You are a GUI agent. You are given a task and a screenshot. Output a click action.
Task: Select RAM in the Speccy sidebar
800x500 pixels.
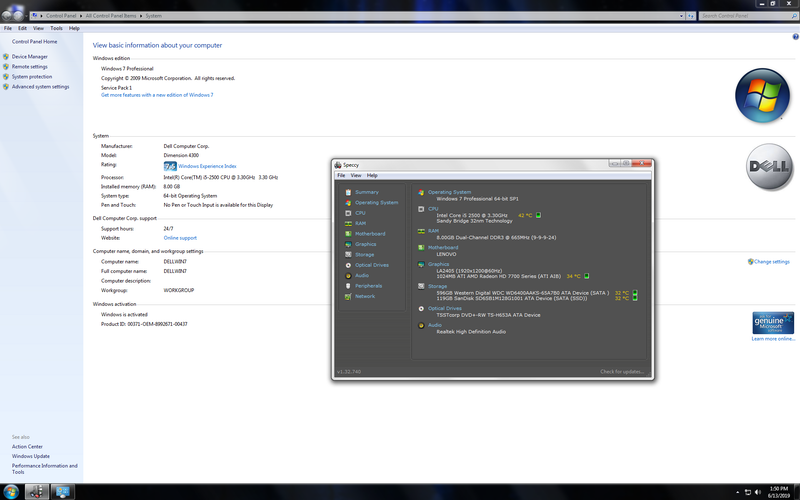[360, 223]
